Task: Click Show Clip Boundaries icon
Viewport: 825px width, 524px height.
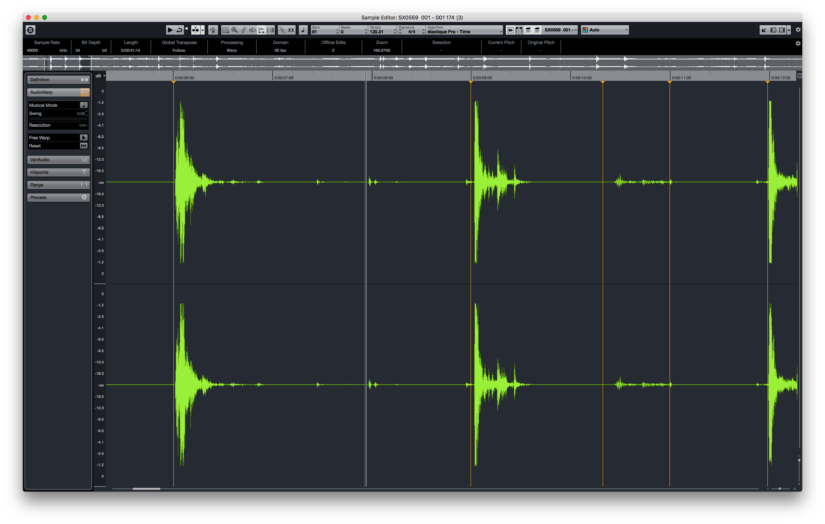Action: click(537, 30)
